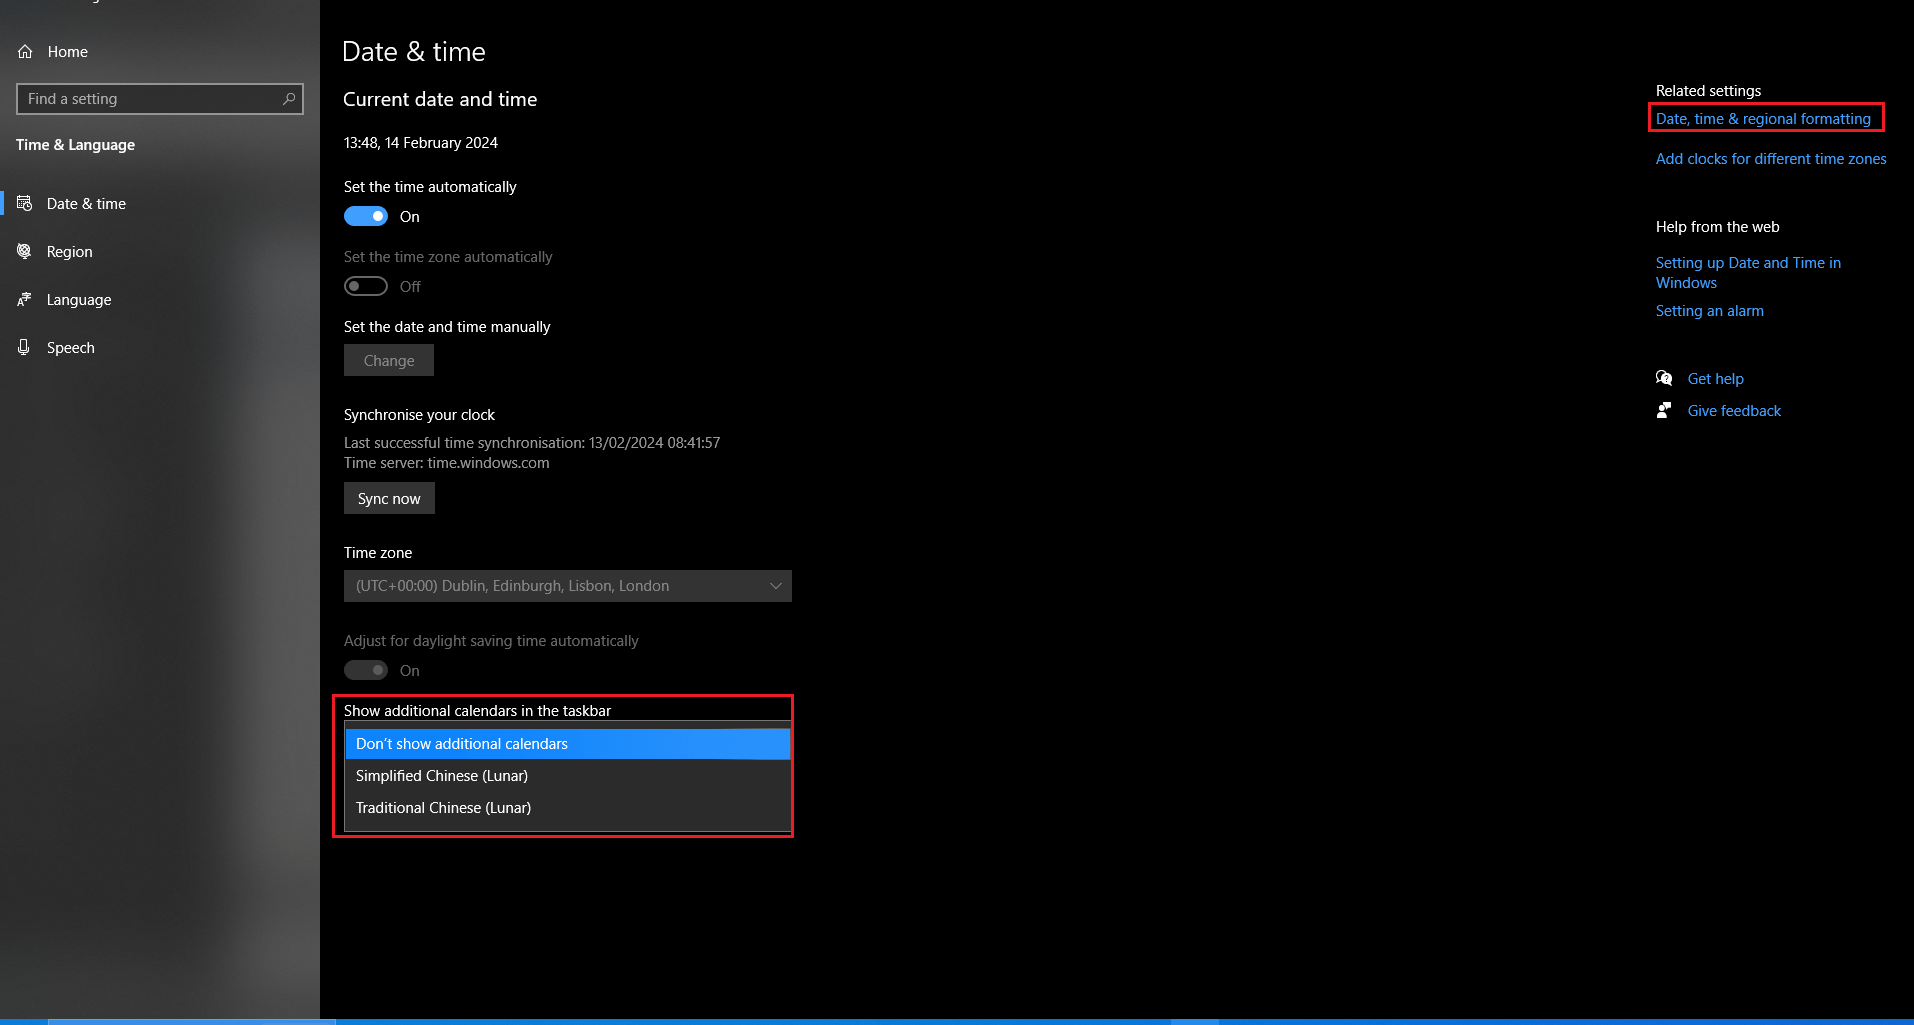
Task: Go to Settings Home
Action: tap(160, 52)
